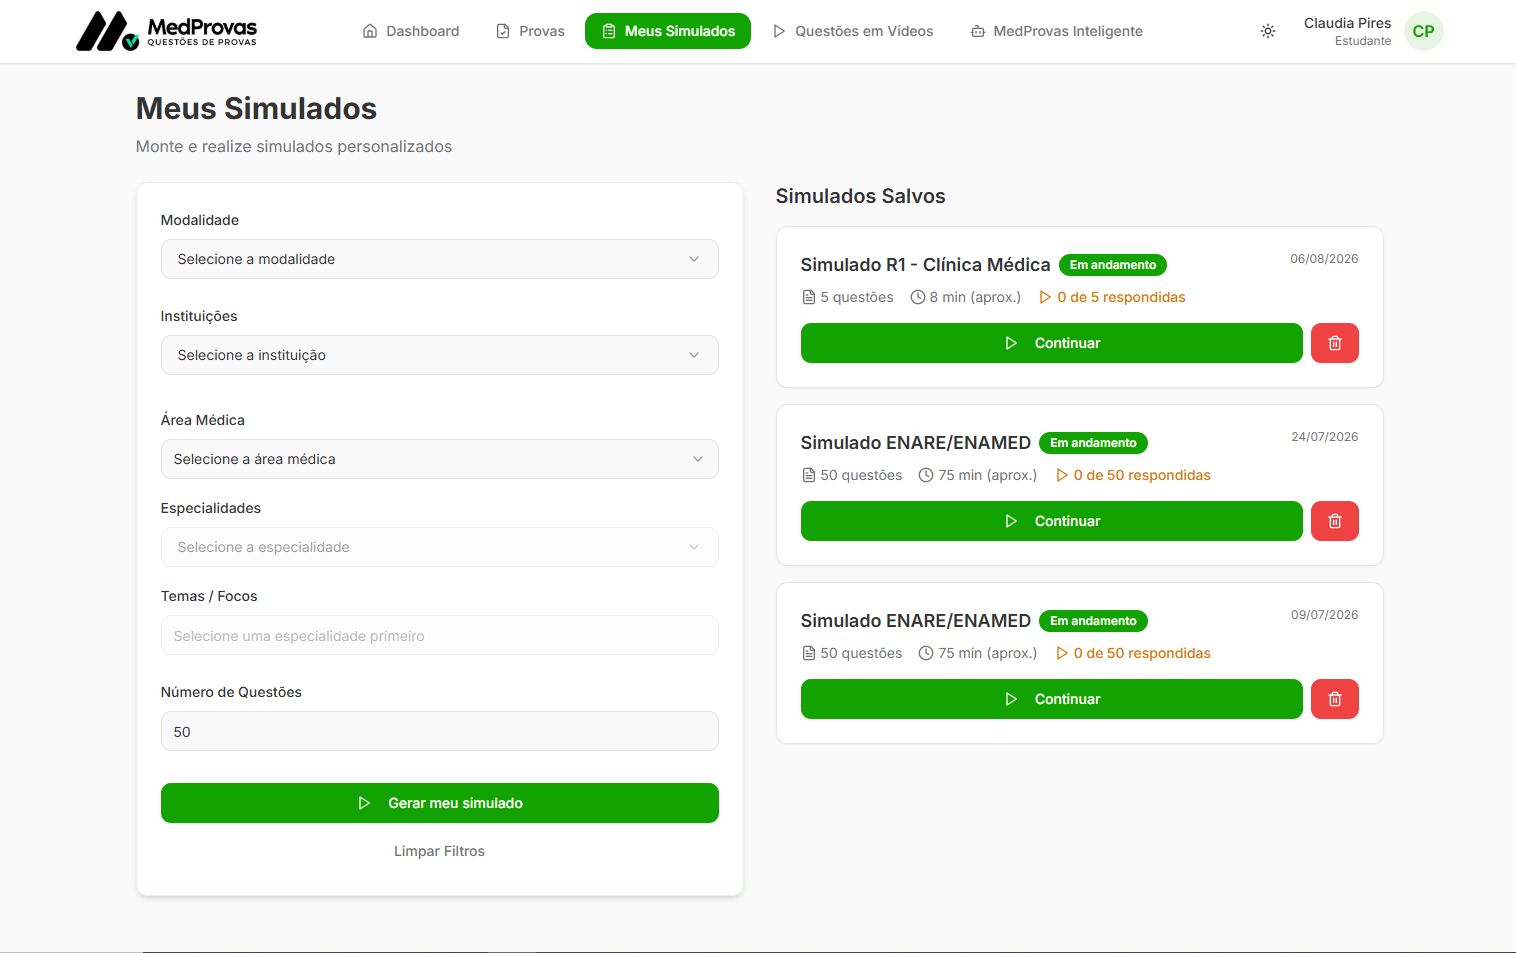Click the robot icon beside MedProvas Inteligente

(x=977, y=31)
